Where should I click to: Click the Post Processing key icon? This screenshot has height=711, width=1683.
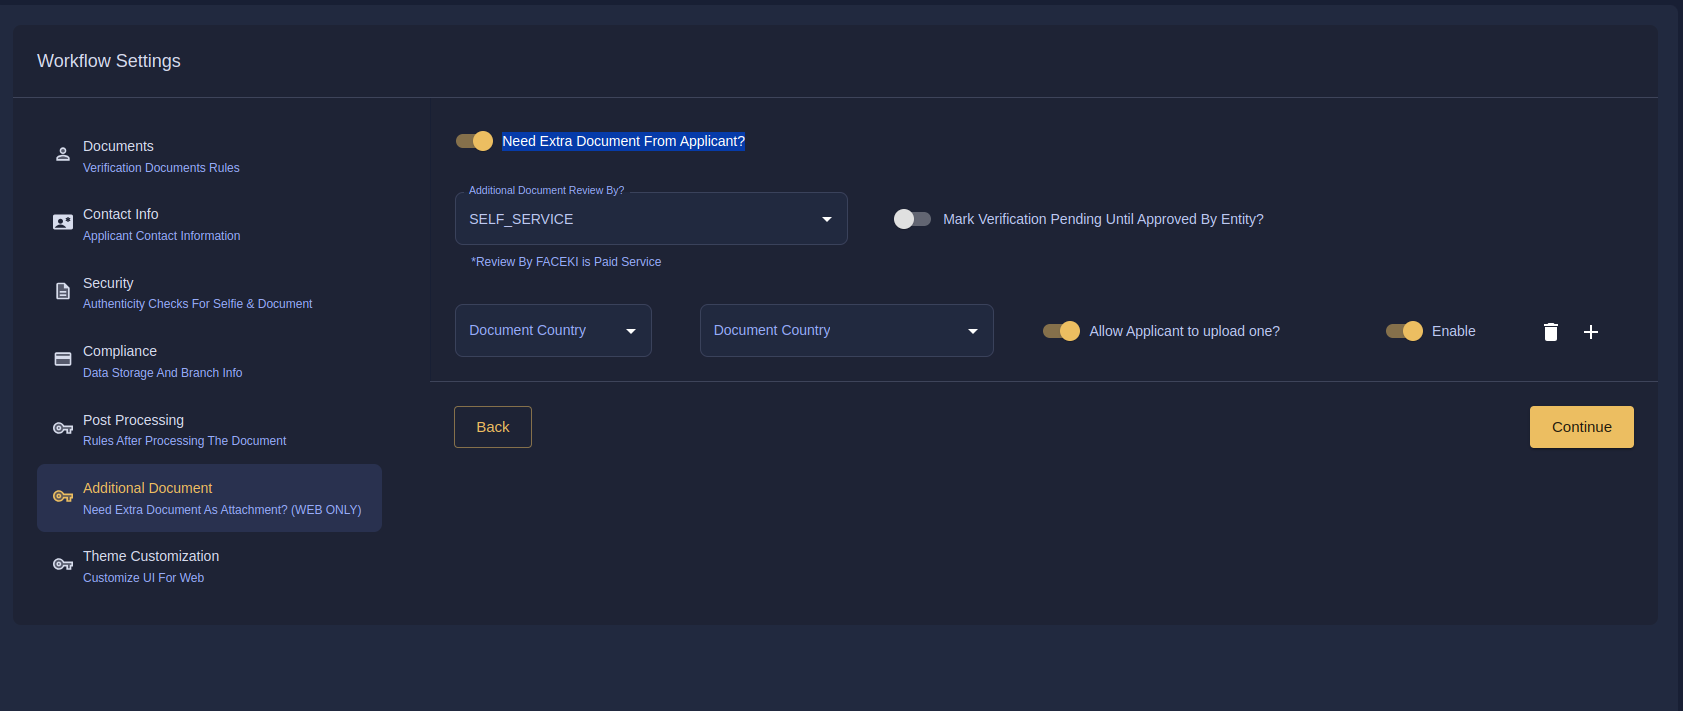pyautogui.click(x=63, y=429)
